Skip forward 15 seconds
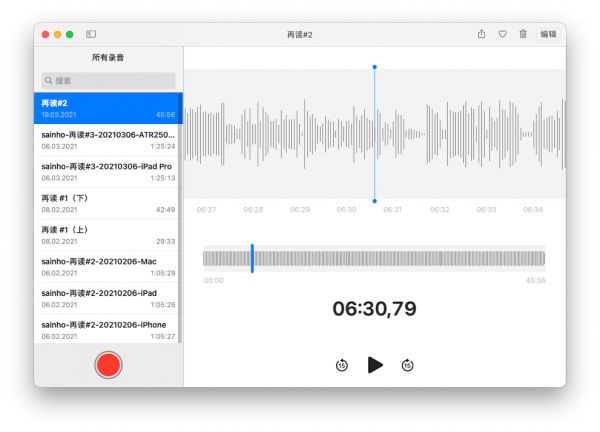 (407, 366)
